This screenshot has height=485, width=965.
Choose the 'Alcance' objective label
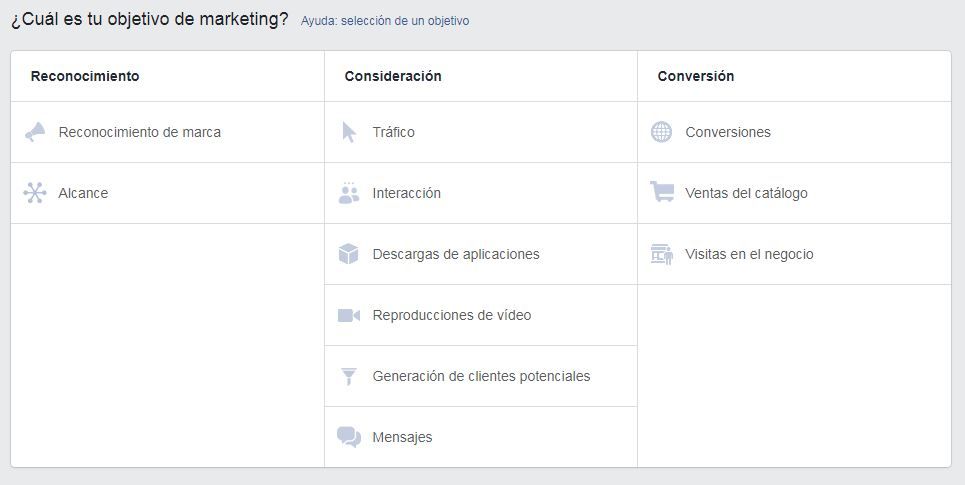pyautogui.click(x=83, y=193)
